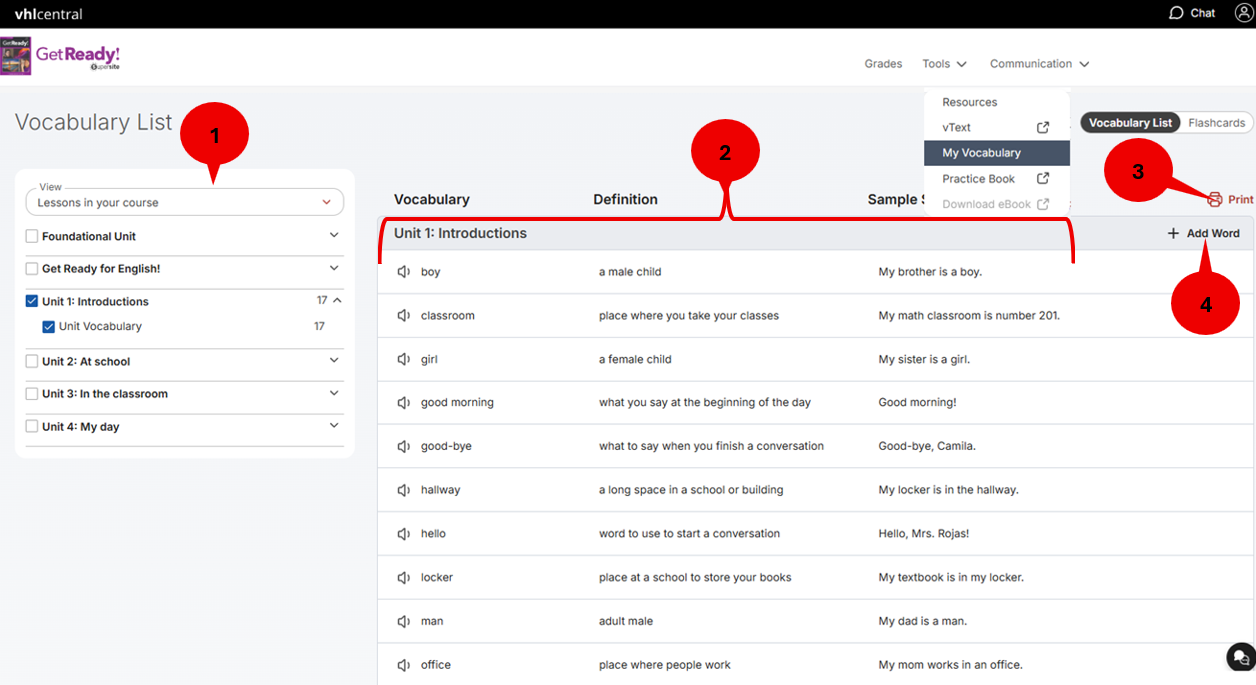Image resolution: width=1256 pixels, height=685 pixels.
Task: Click sentence 'Good-bye, Camila.'
Action: [927, 446]
